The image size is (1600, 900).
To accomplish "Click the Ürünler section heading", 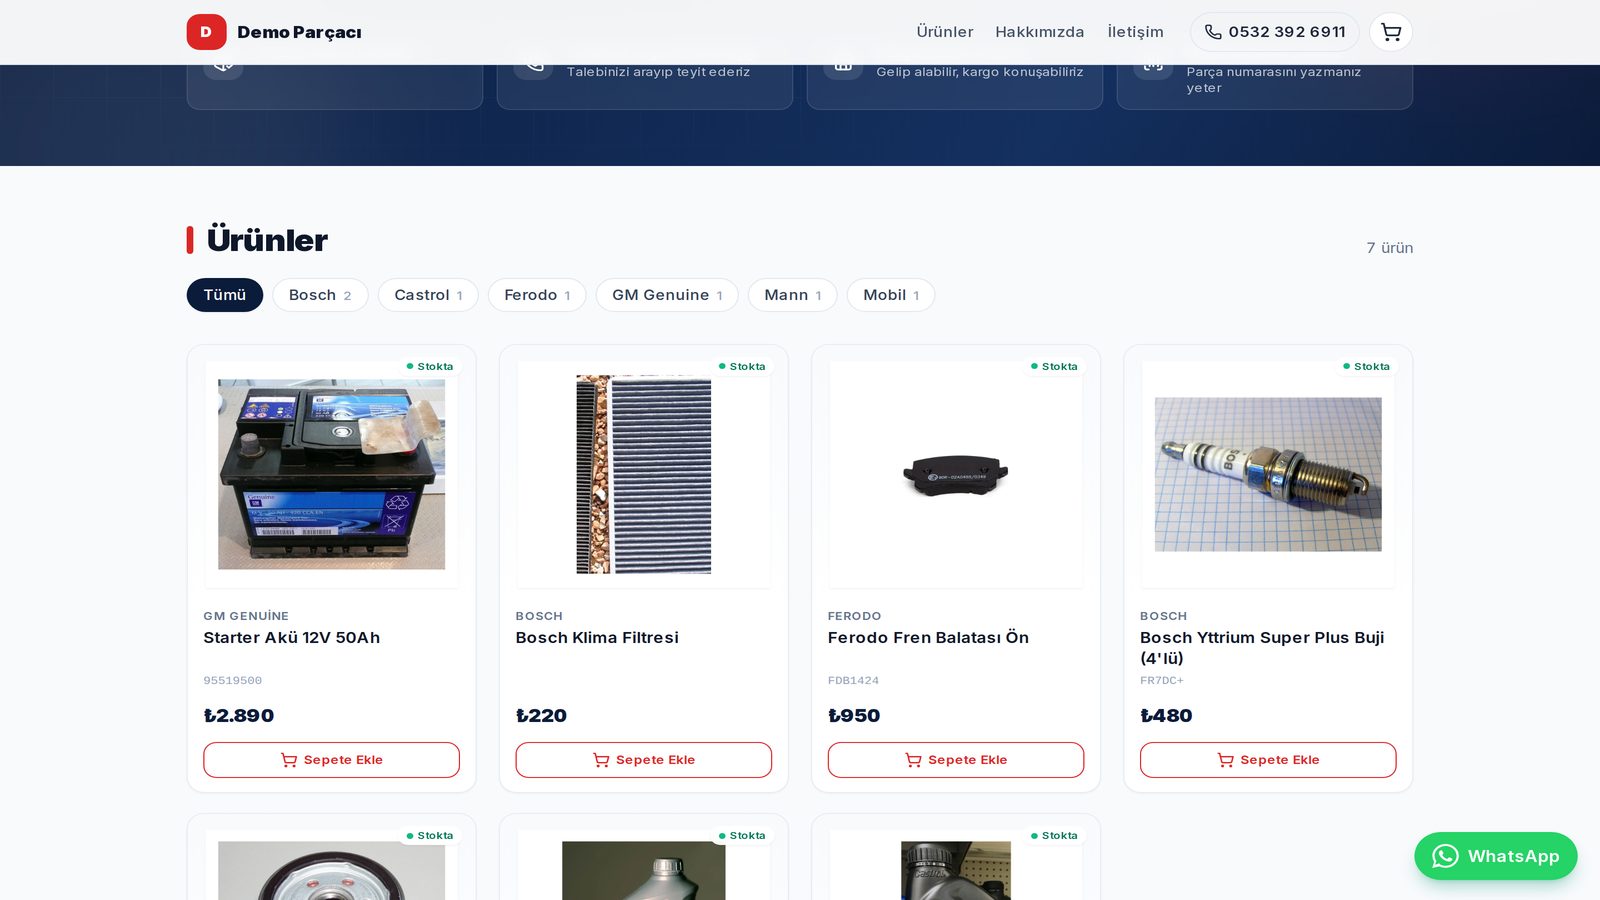I will coord(267,240).
